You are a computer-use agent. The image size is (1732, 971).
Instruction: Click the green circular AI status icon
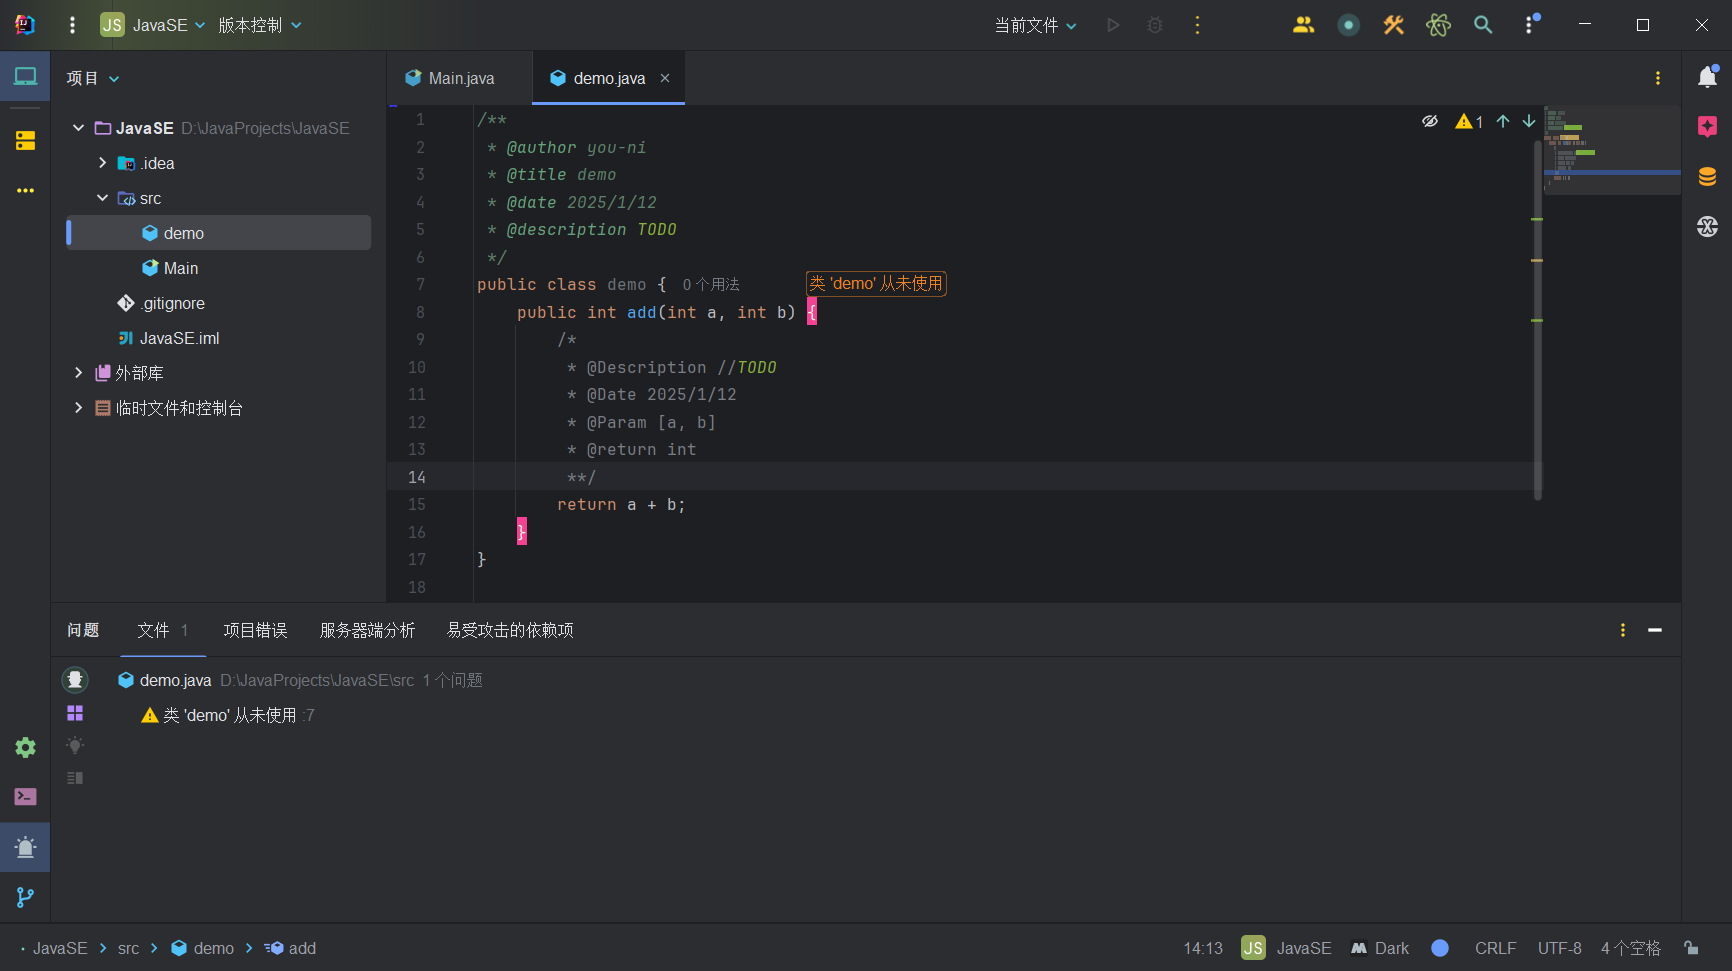coord(1348,25)
